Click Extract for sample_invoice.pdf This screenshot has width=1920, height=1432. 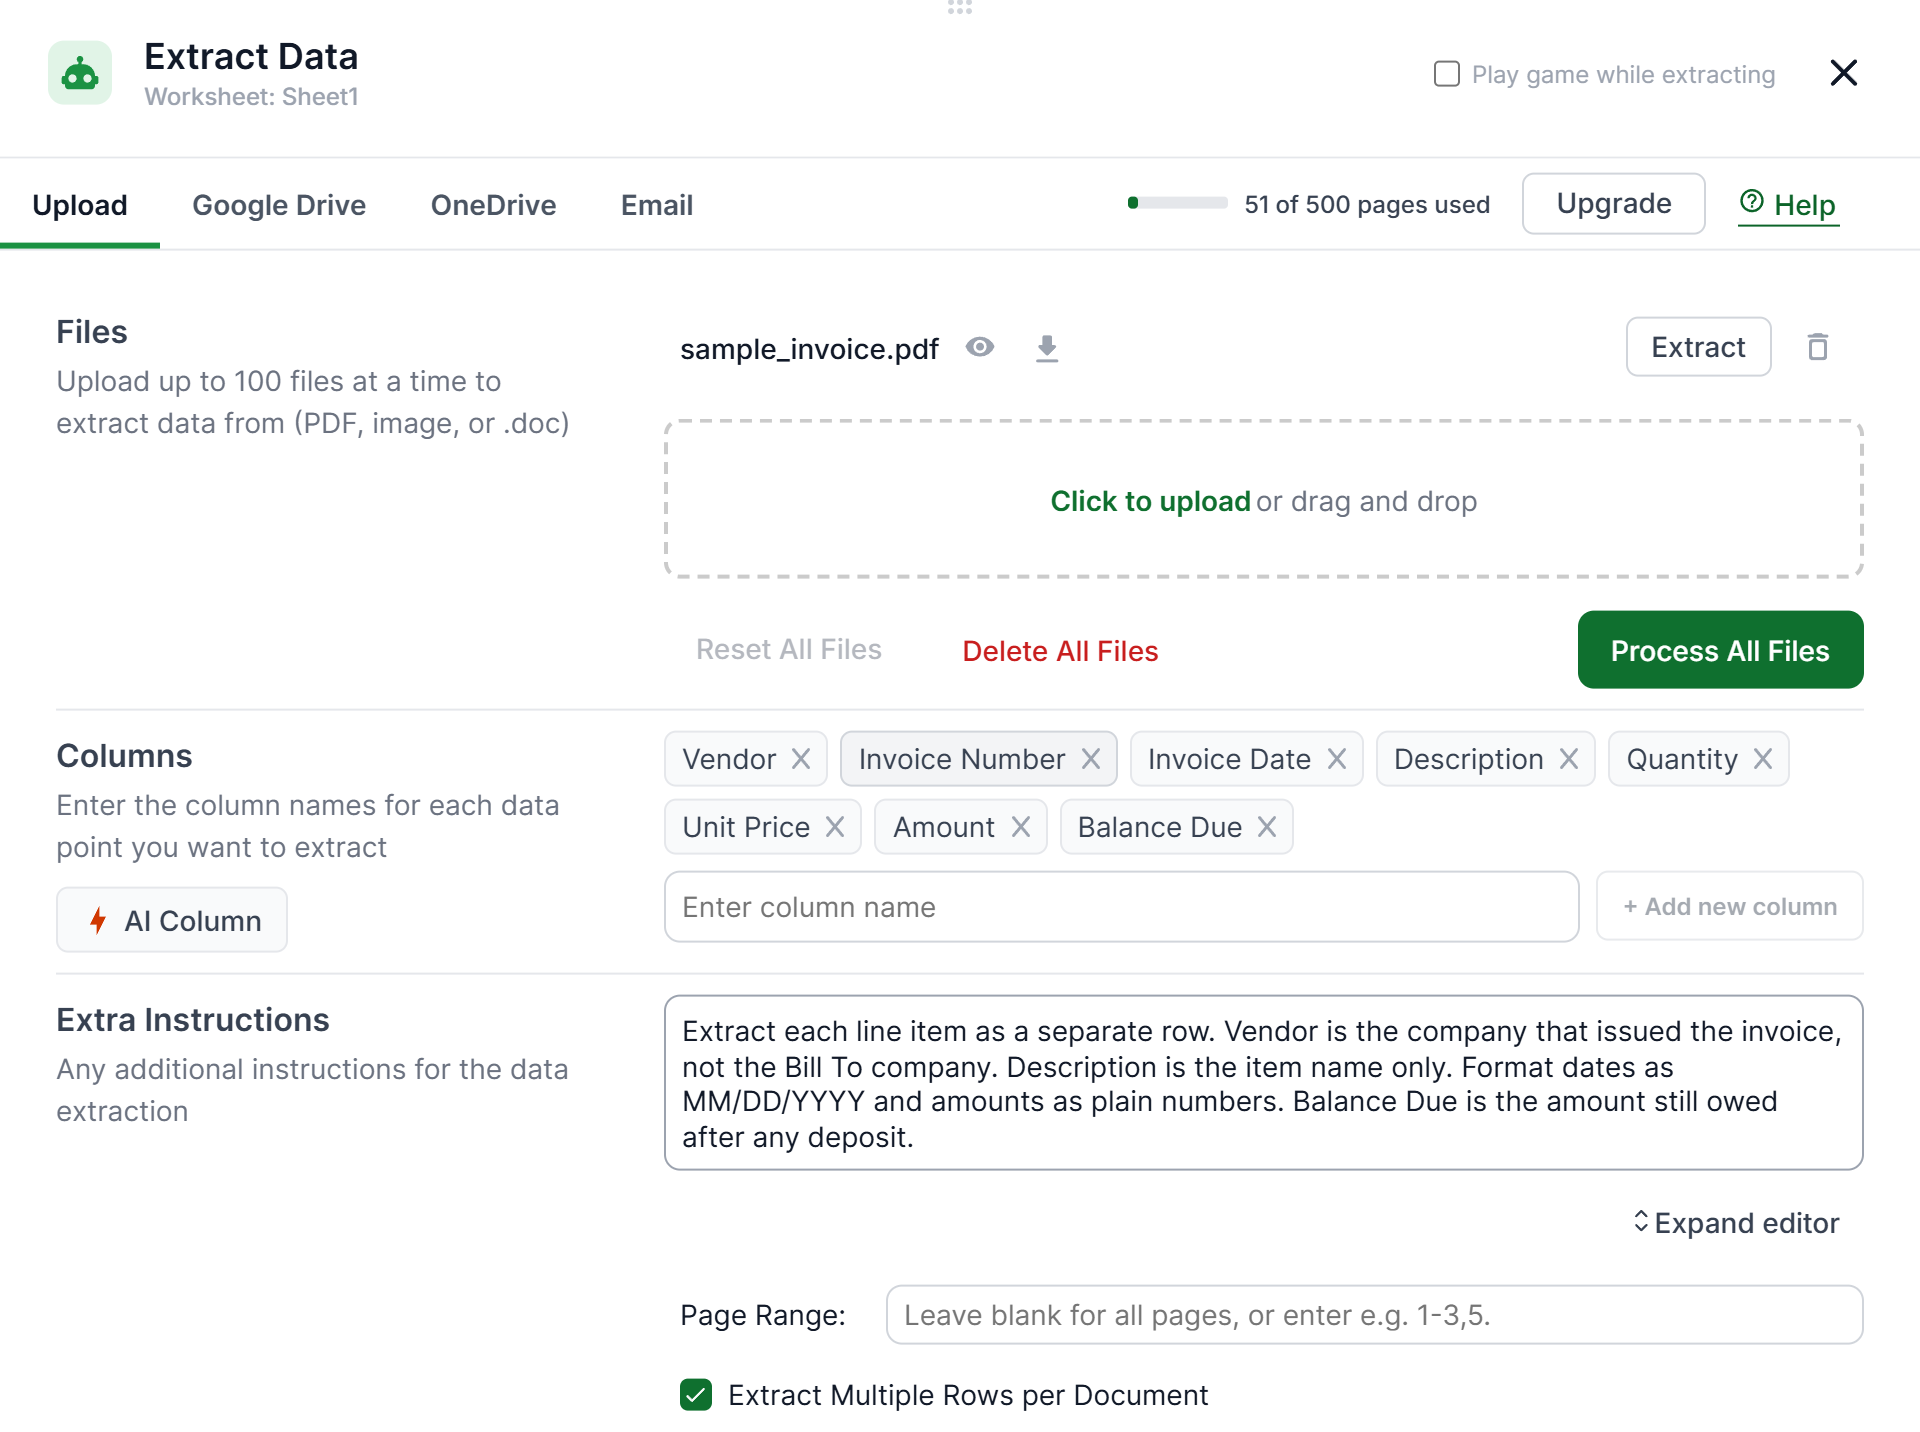1698,347
